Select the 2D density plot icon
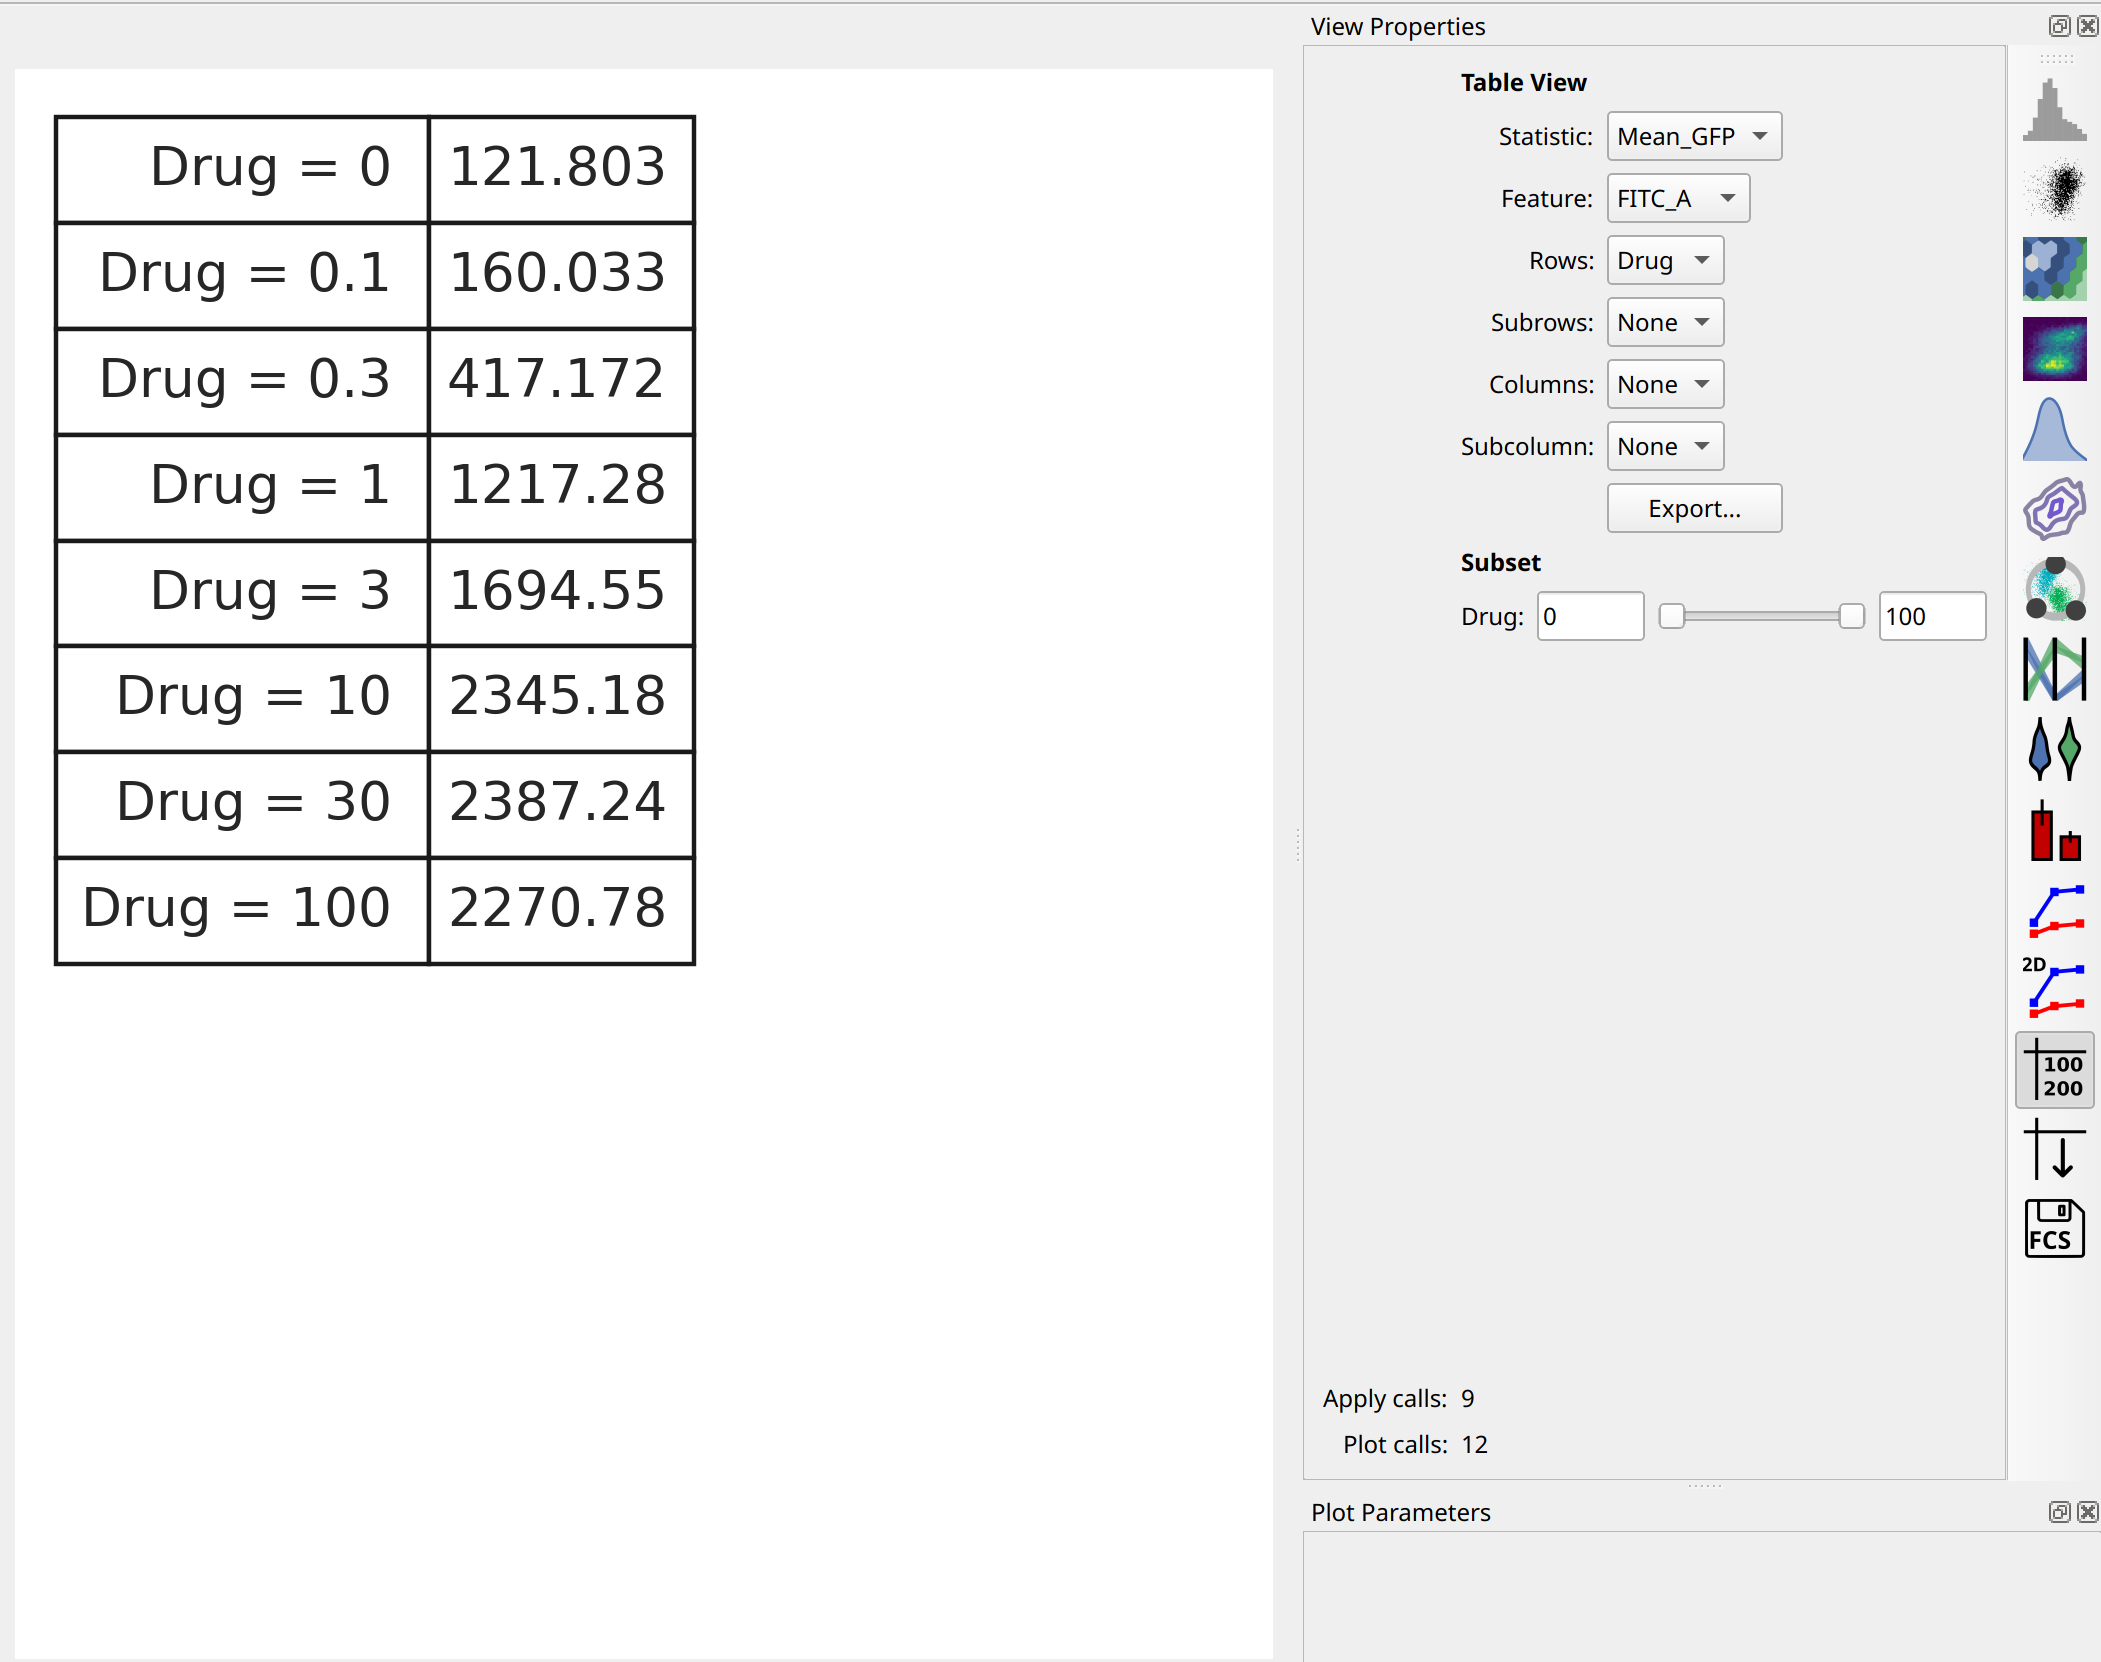The width and height of the screenshot is (2101, 1662). [2054, 349]
